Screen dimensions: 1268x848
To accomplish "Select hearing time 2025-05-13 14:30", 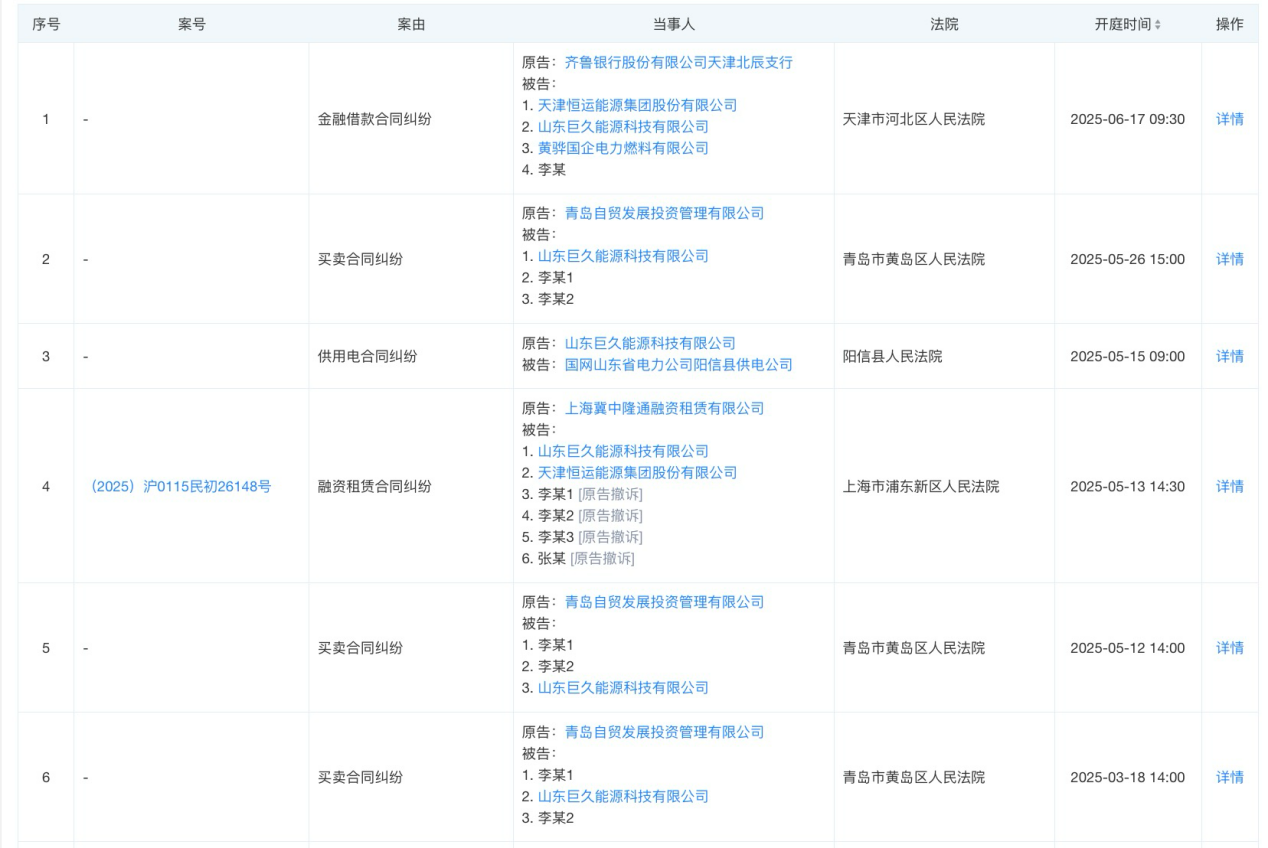I will pos(1127,486).
